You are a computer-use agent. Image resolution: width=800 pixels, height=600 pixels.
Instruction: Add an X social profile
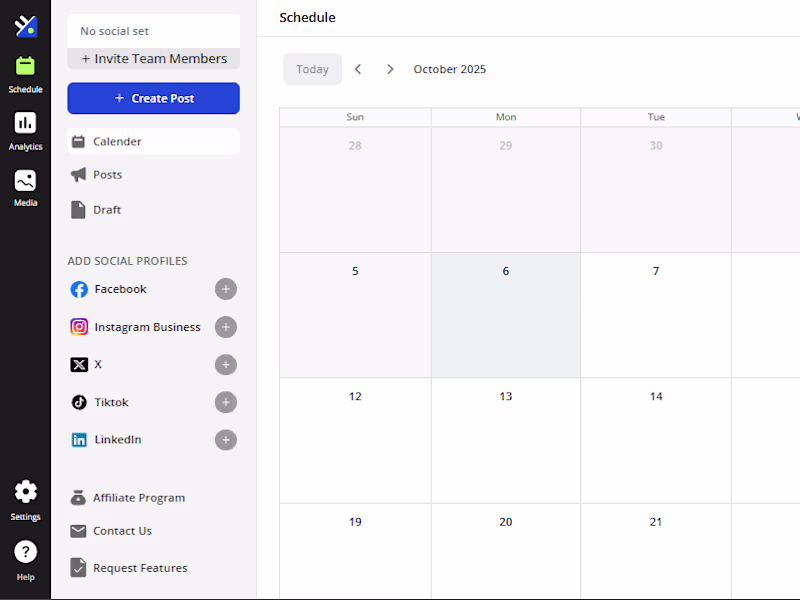pos(226,364)
